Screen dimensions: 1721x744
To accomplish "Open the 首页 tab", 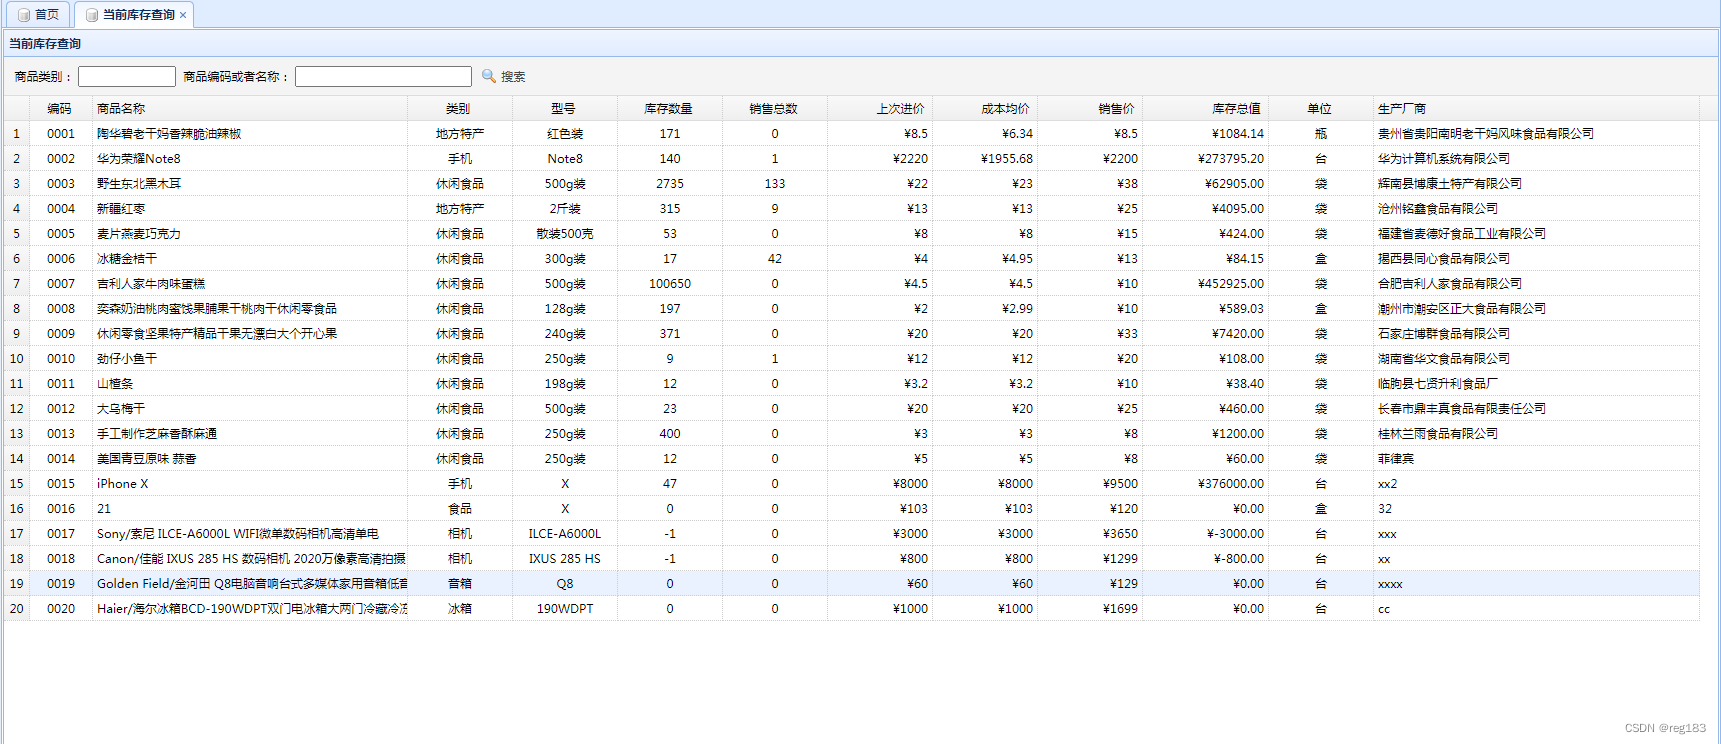I will 38,14.
